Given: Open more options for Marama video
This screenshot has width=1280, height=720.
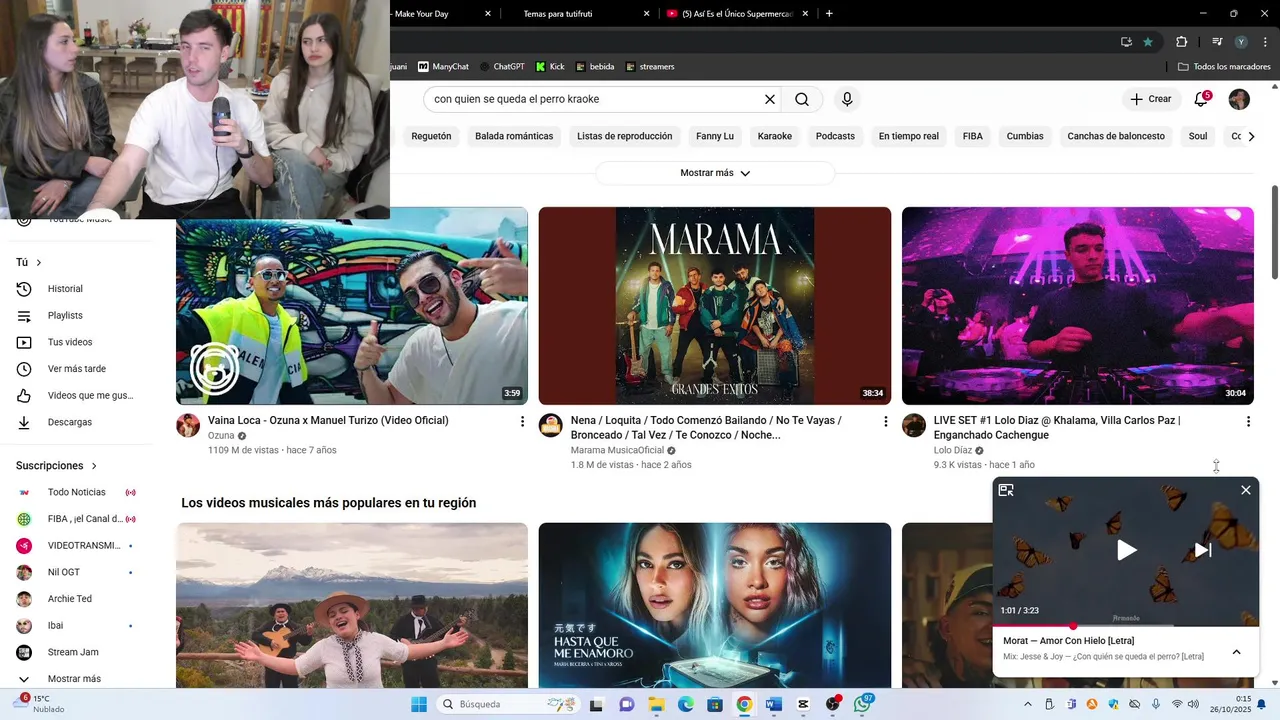Looking at the screenshot, I should pos(885,422).
